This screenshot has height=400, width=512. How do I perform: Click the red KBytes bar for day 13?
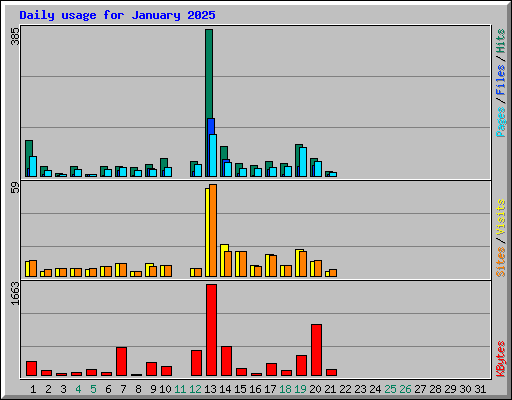211,330
